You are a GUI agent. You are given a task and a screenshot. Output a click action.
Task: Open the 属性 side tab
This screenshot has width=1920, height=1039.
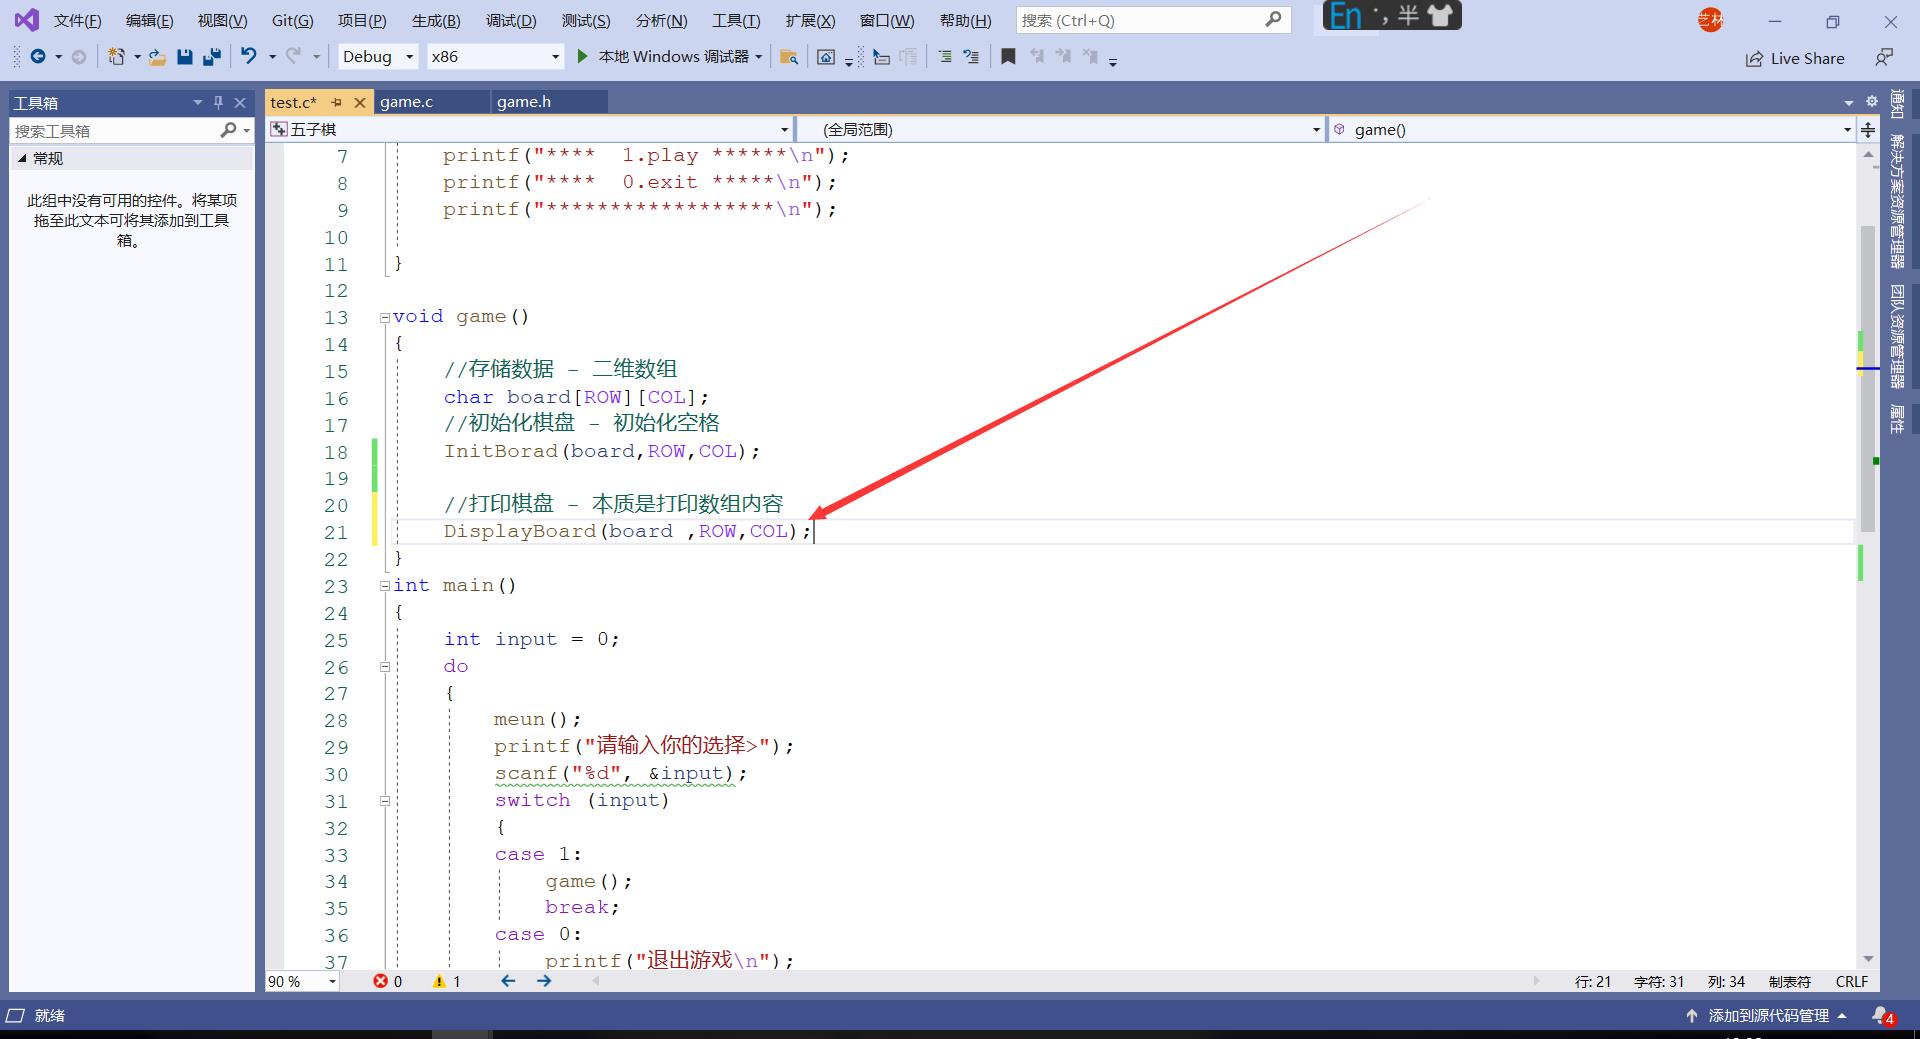coord(1897,419)
